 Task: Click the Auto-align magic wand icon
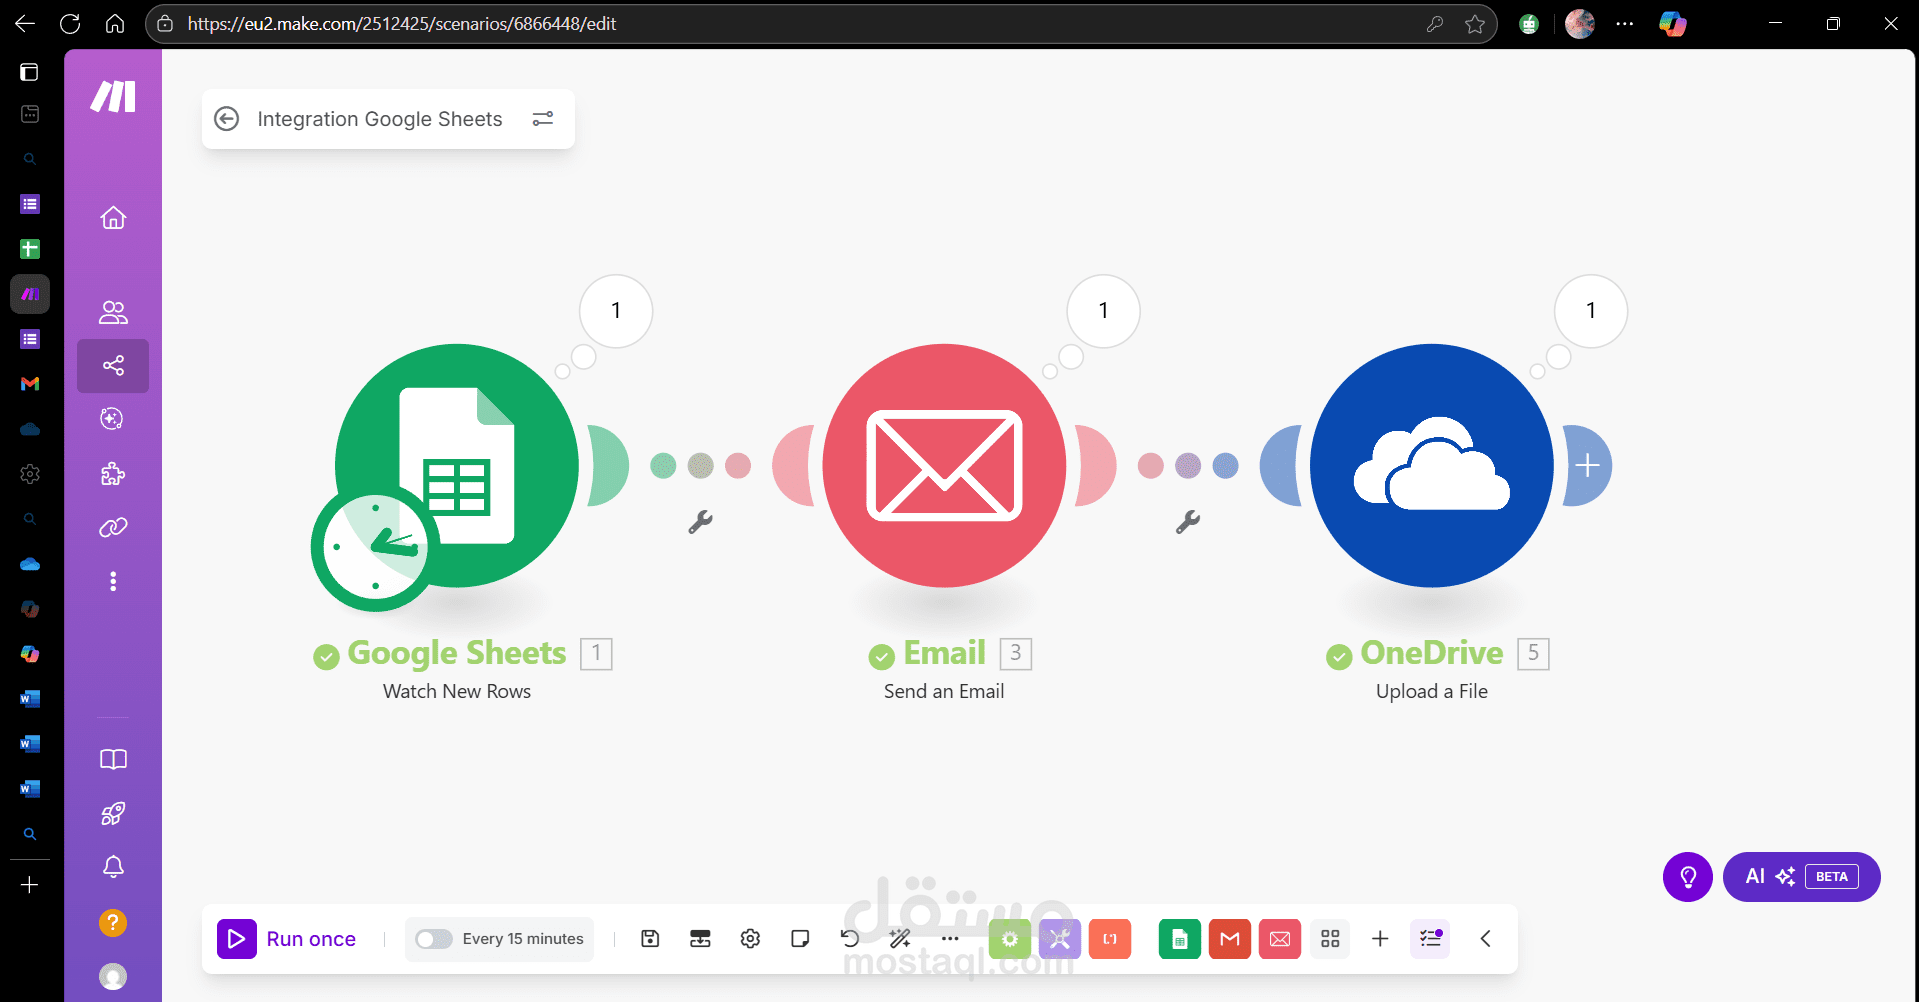900,938
